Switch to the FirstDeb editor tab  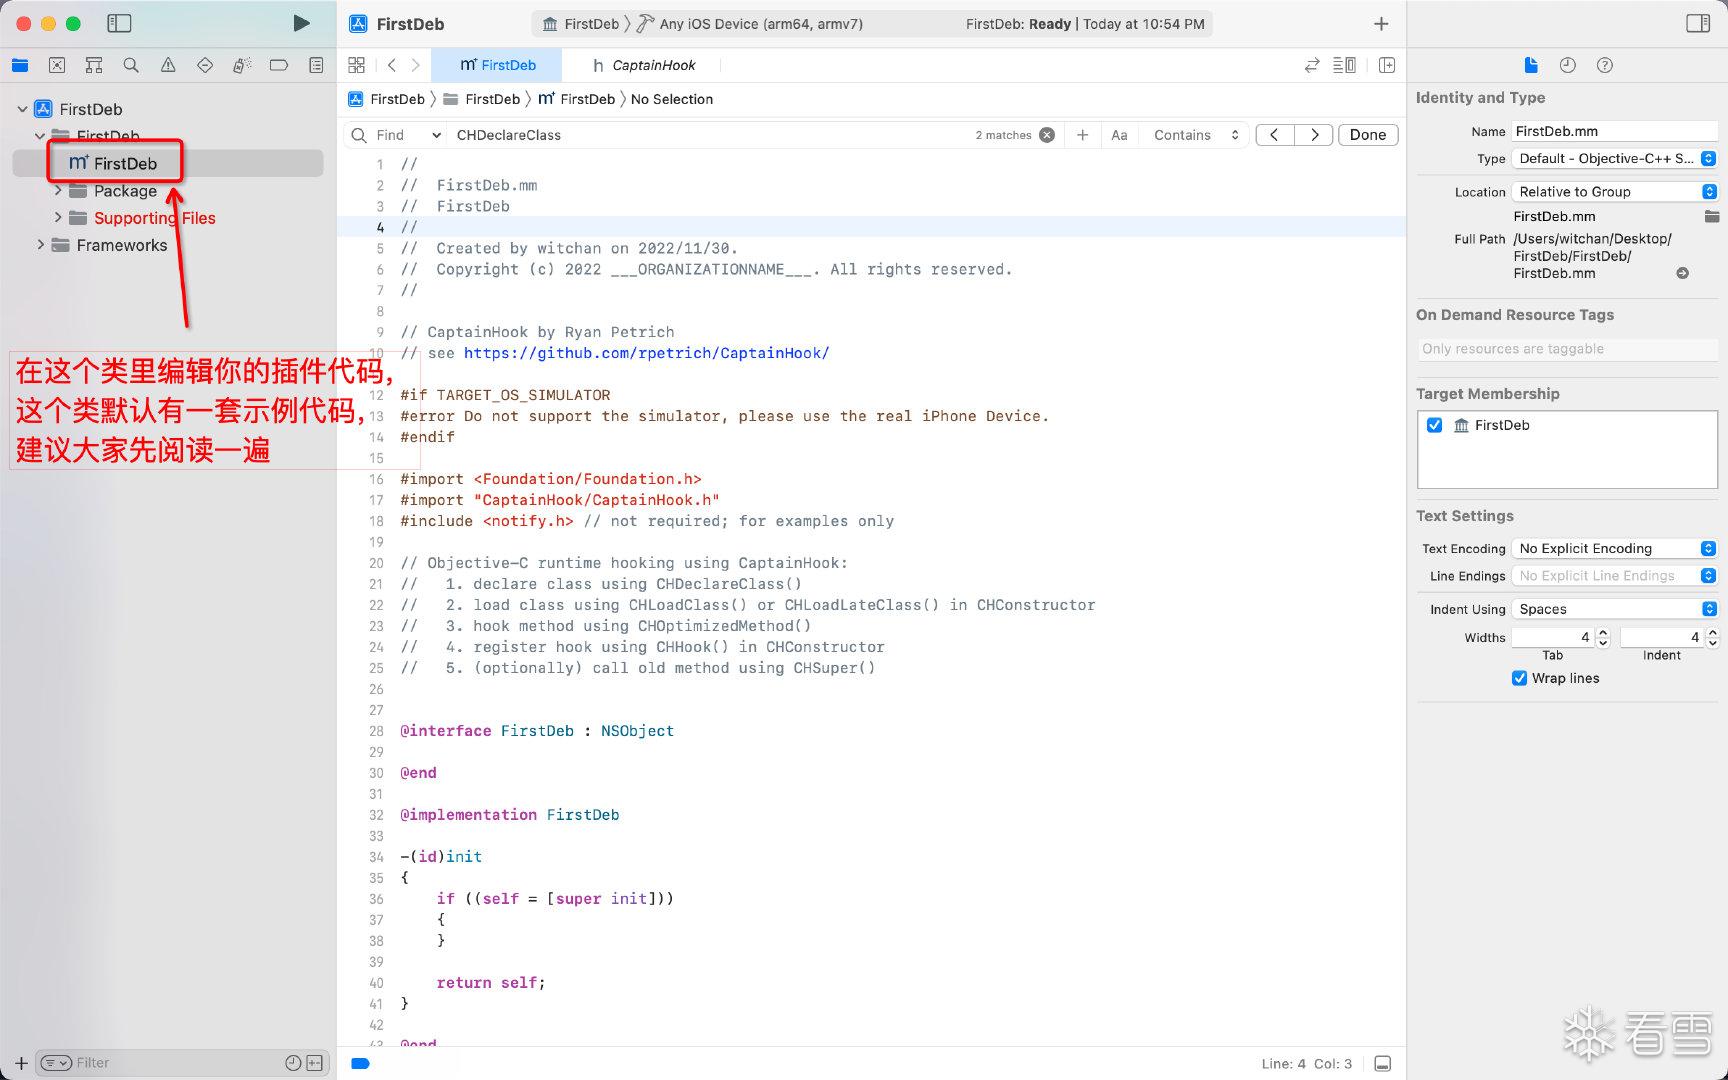coord(497,65)
